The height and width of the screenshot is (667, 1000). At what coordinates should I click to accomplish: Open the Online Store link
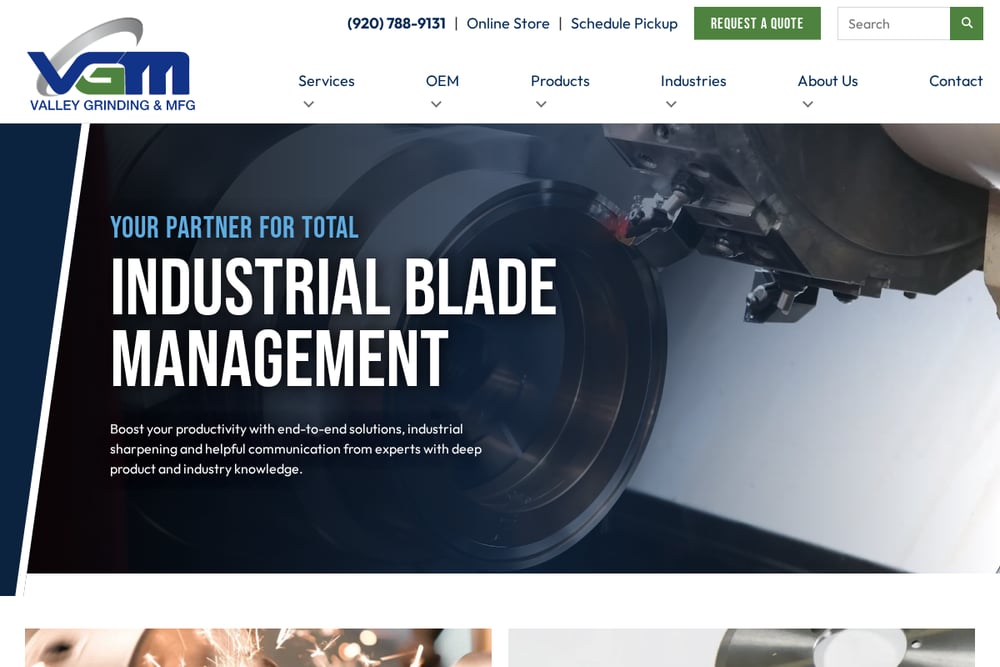[508, 24]
